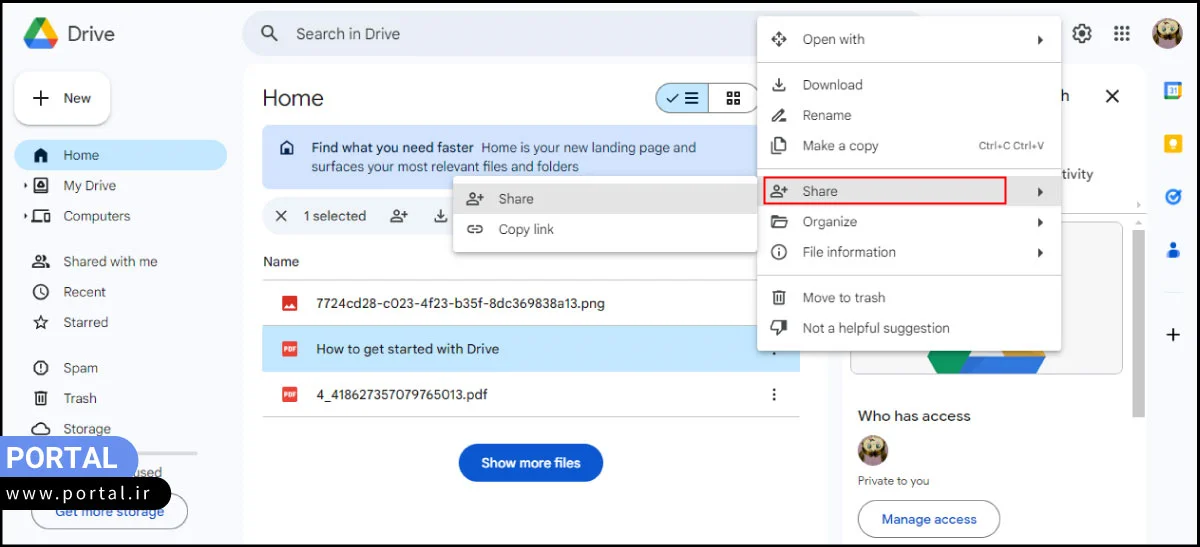Switch to list layout view
This screenshot has width=1200, height=547.
coord(683,98)
